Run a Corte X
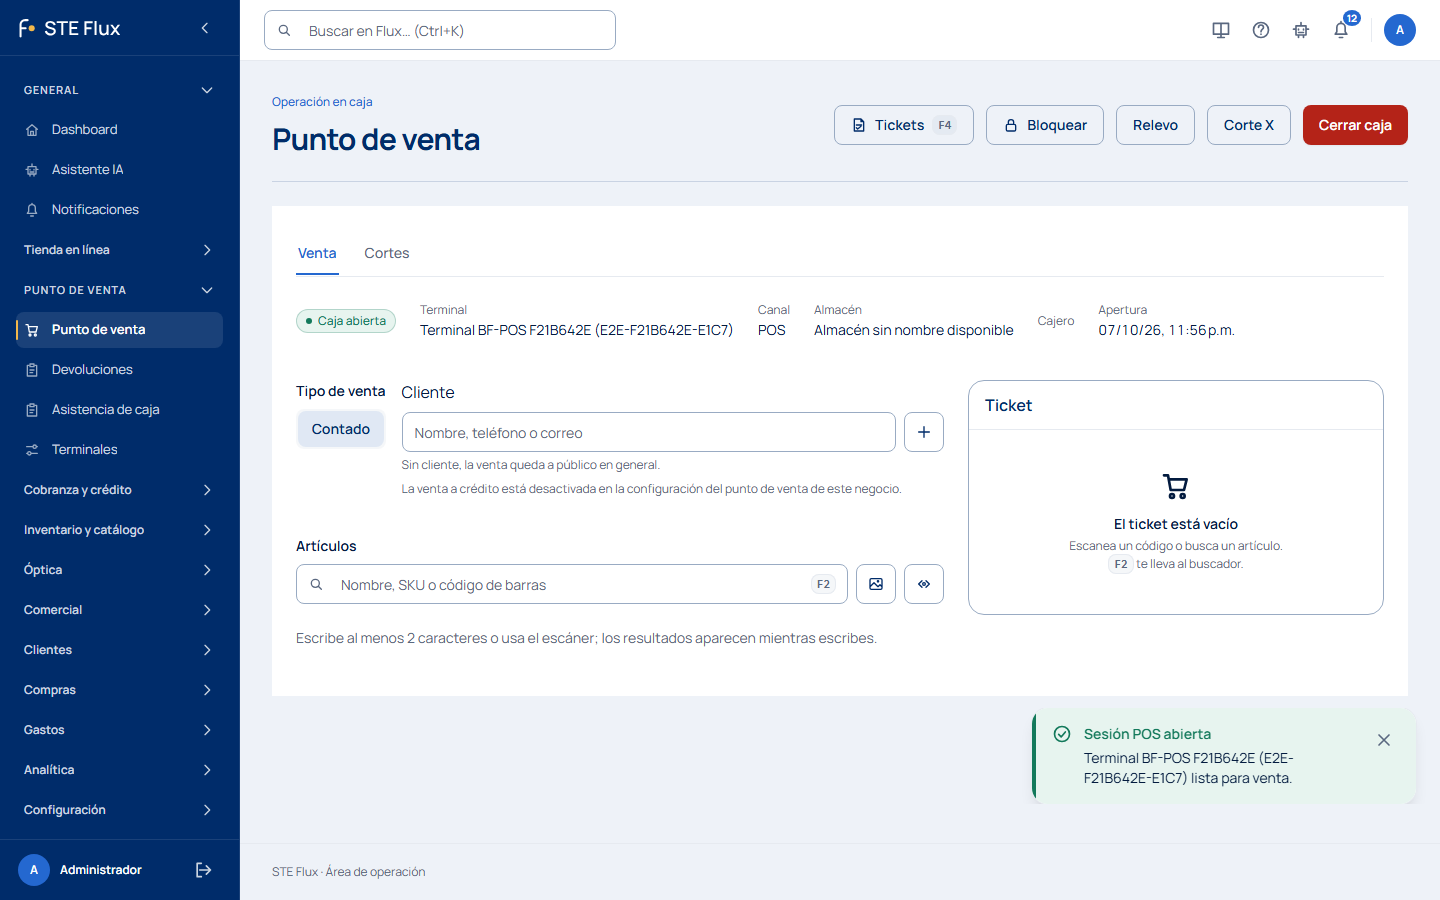The height and width of the screenshot is (900, 1440). click(1249, 125)
